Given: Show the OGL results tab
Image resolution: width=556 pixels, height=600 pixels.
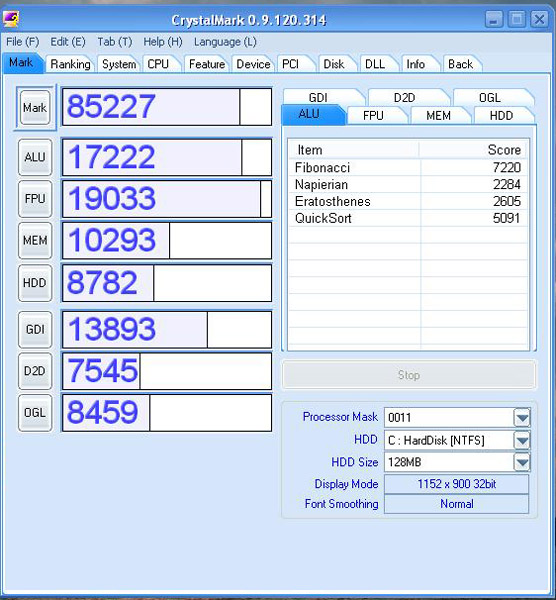Looking at the screenshot, I should click(491, 97).
